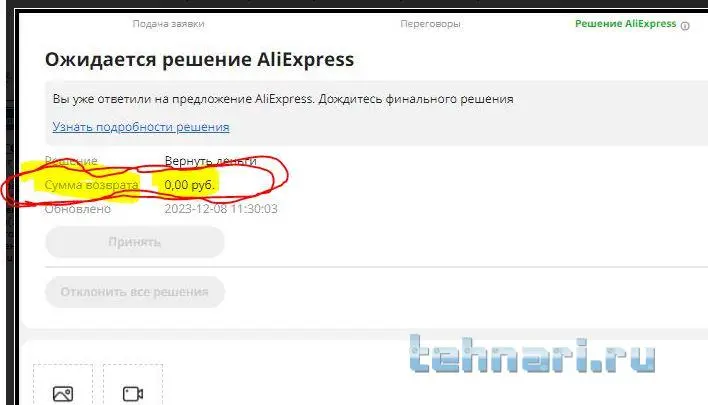Click the Дождитесь финального решения notice text

point(416,99)
